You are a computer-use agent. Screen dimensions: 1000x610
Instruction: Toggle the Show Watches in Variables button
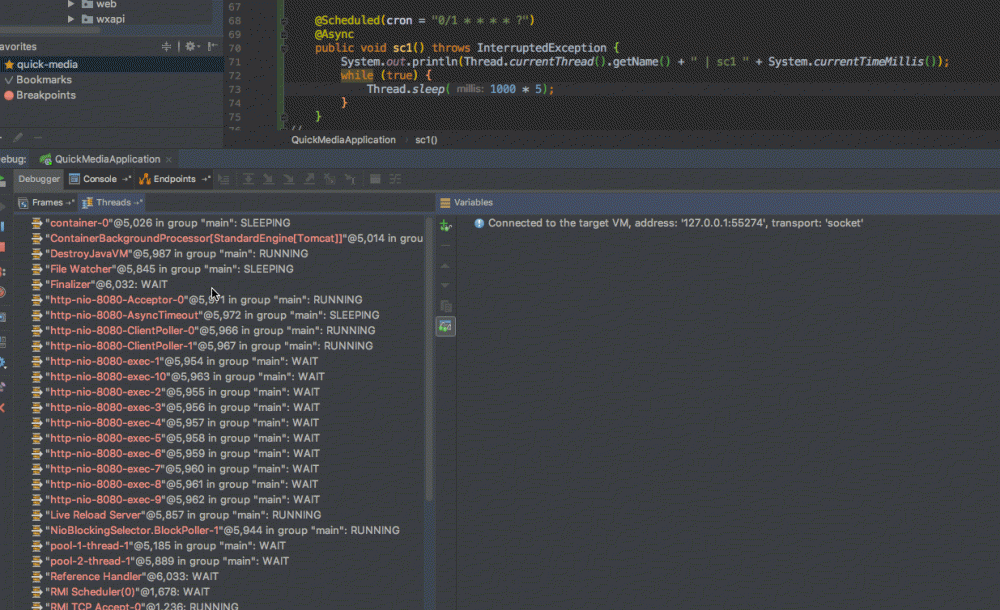pyautogui.click(x=446, y=326)
